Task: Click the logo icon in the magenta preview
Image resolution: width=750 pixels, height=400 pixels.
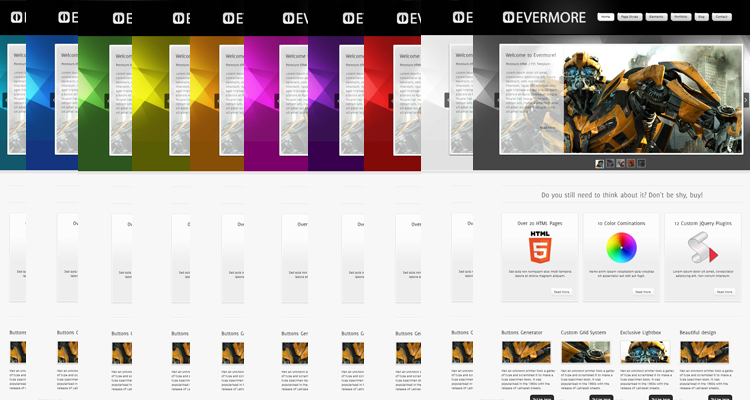Action: (289, 18)
